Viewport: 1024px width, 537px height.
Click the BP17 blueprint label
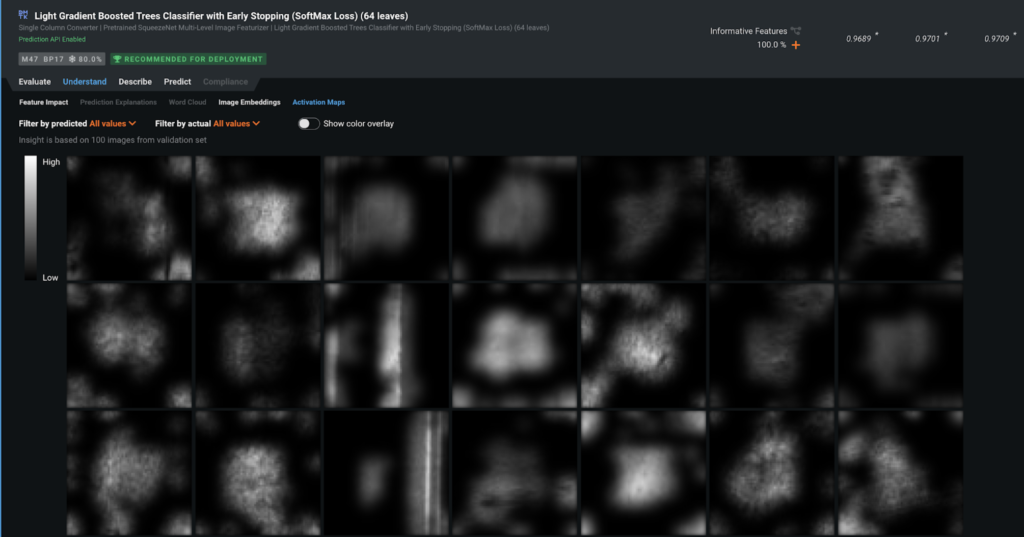[x=53, y=59]
